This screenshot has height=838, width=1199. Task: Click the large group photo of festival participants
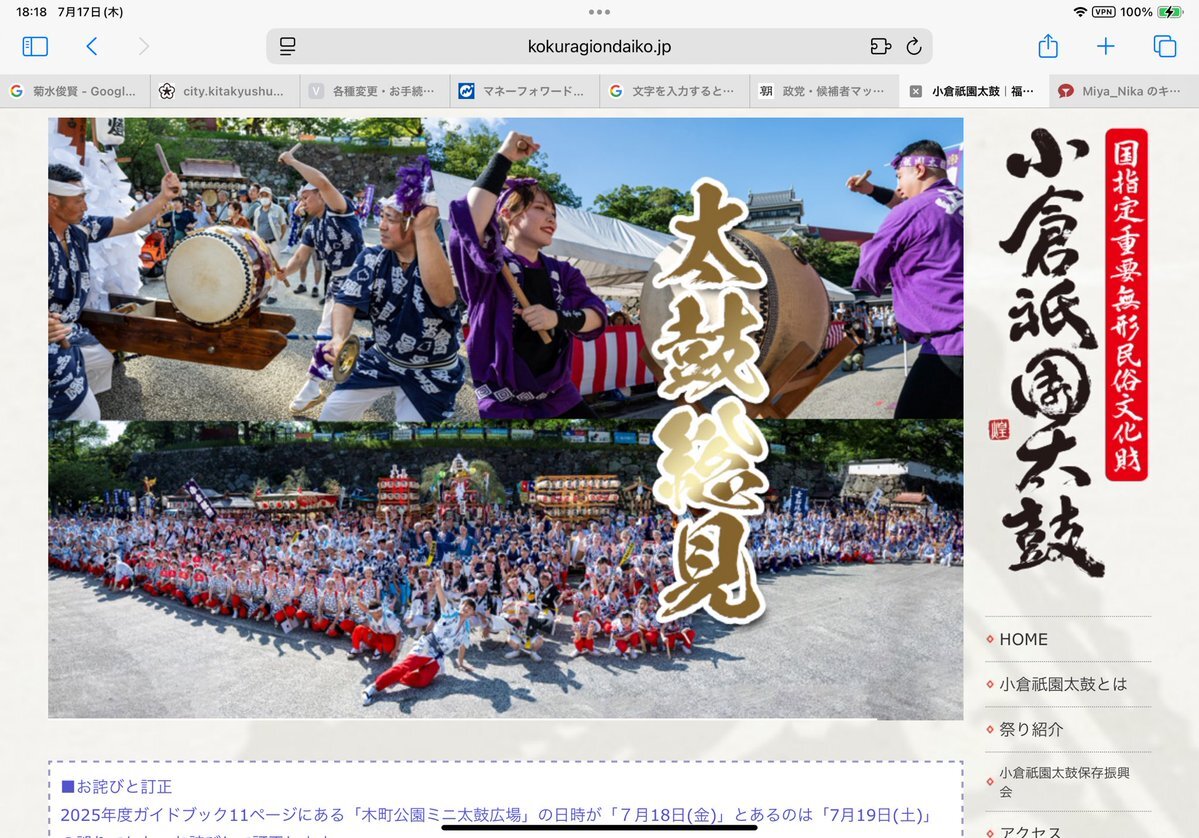tap(505, 569)
